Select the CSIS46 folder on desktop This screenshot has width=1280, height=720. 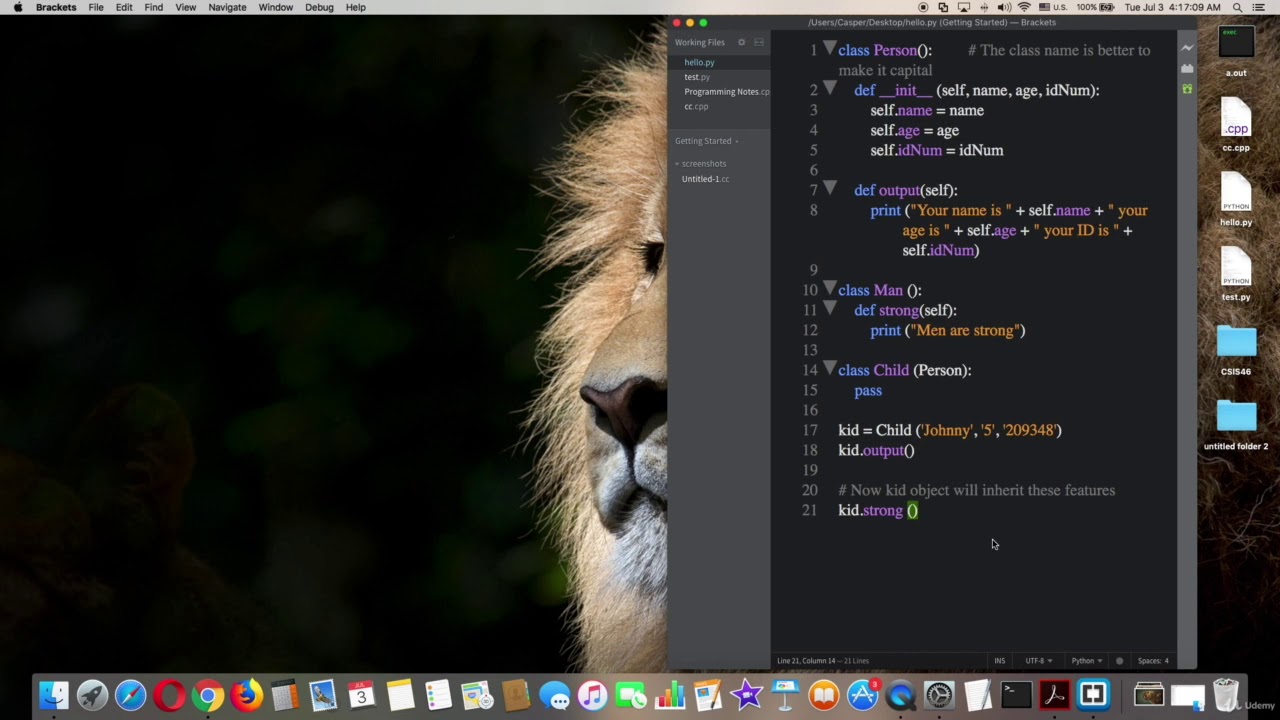1236,350
